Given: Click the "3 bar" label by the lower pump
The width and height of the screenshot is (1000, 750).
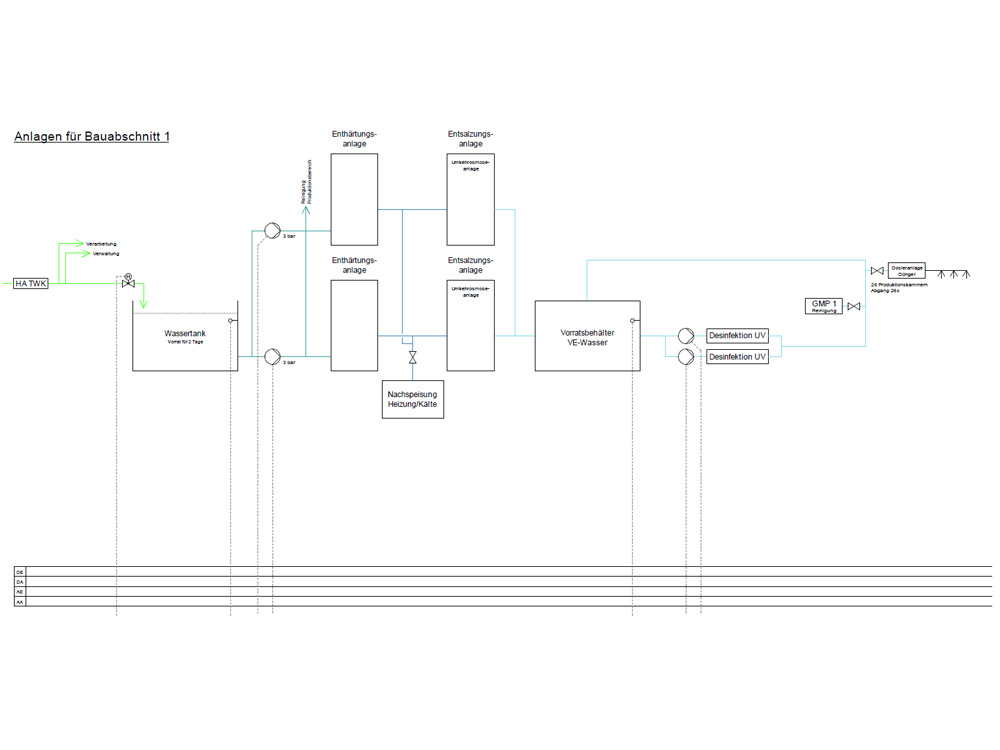Looking at the screenshot, I should 289,362.
